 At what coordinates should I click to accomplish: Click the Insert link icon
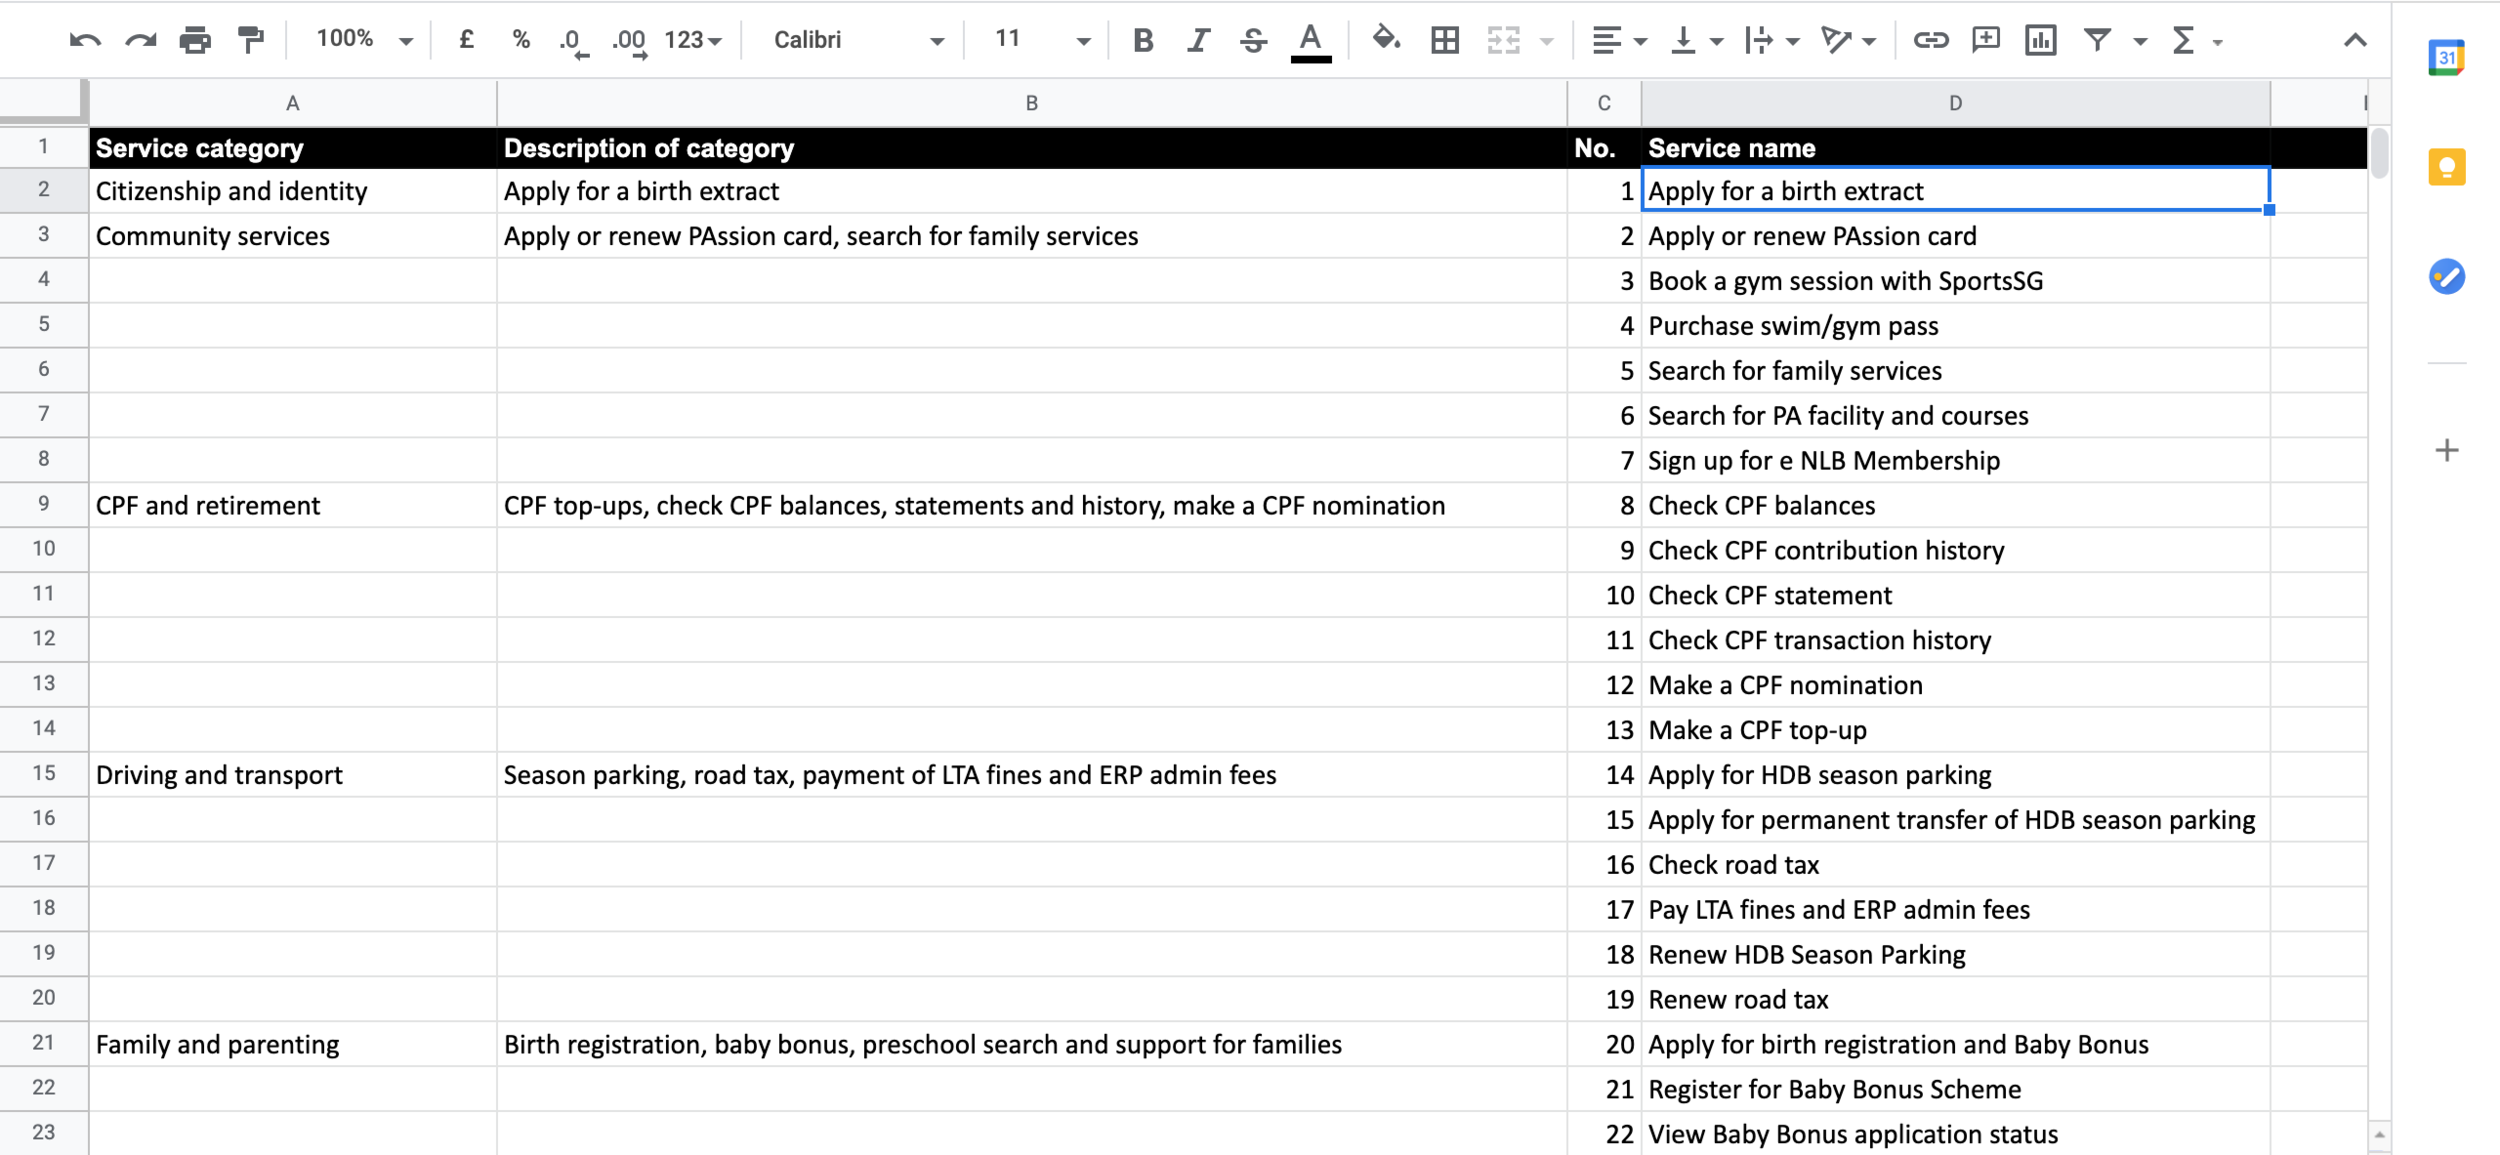point(1930,41)
